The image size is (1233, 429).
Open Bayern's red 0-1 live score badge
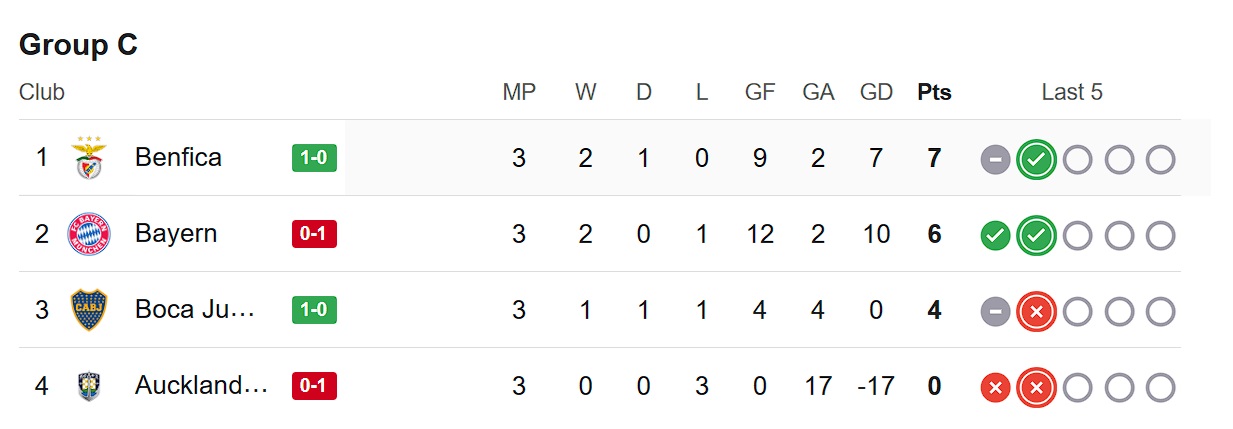(314, 234)
